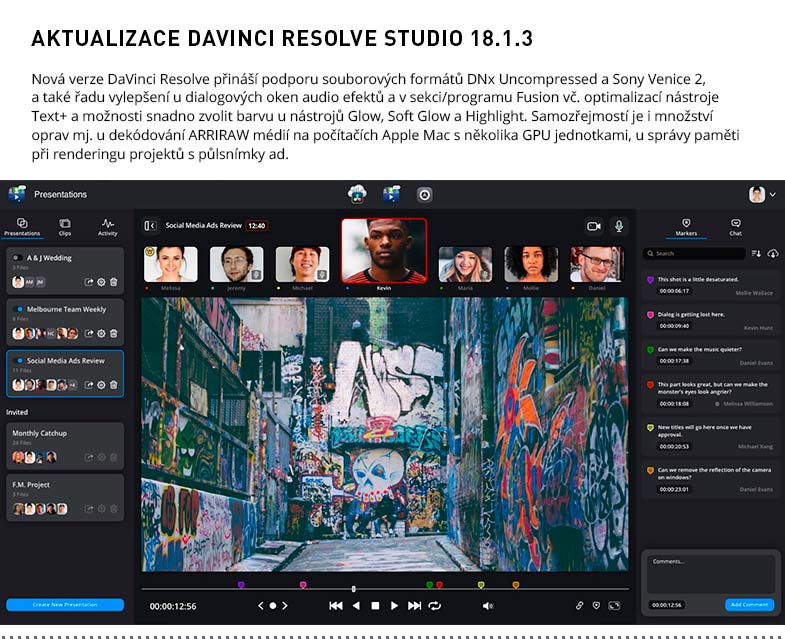
Task: Play in reverse
Action: pyautogui.click(x=356, y=606)
